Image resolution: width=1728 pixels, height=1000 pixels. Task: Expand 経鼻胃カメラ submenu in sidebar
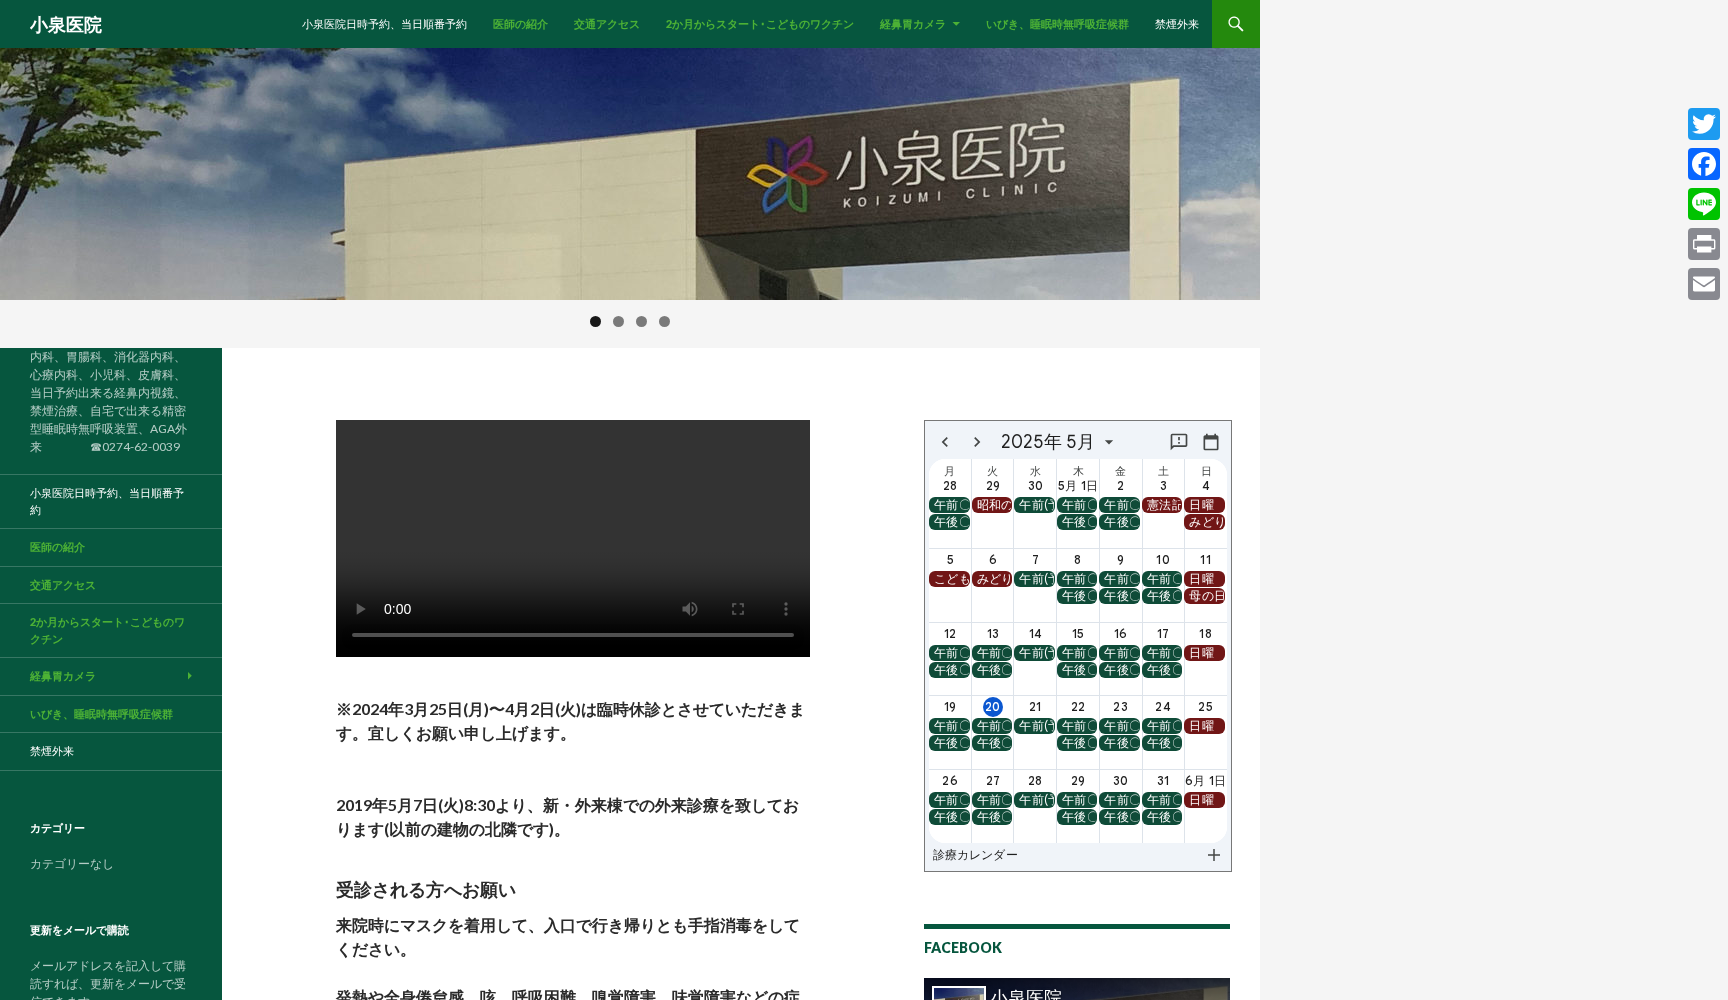189,676
